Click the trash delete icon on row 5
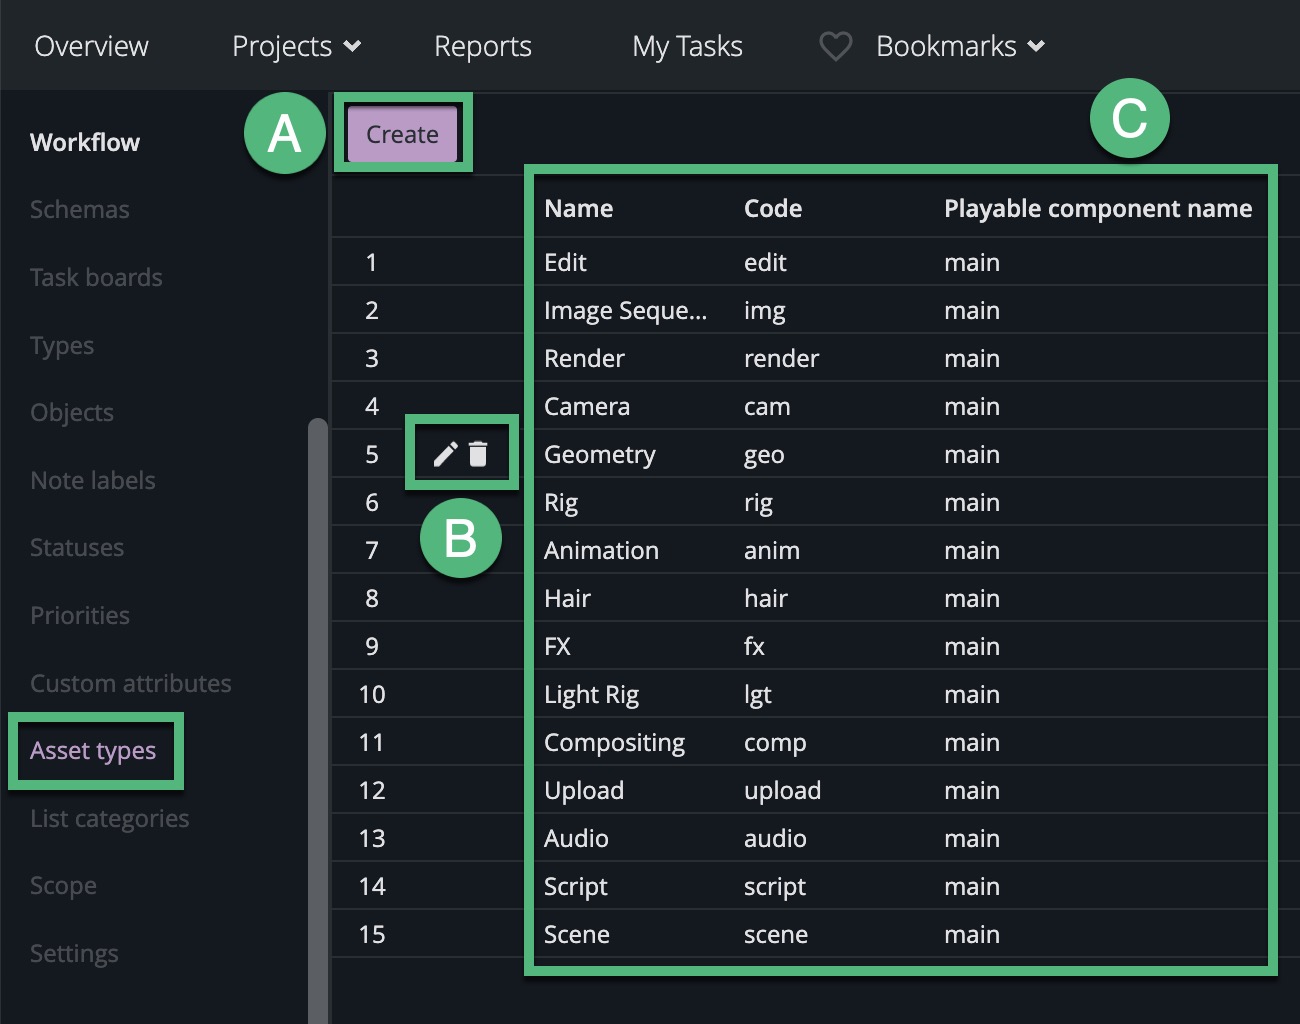 click(478, 454)
